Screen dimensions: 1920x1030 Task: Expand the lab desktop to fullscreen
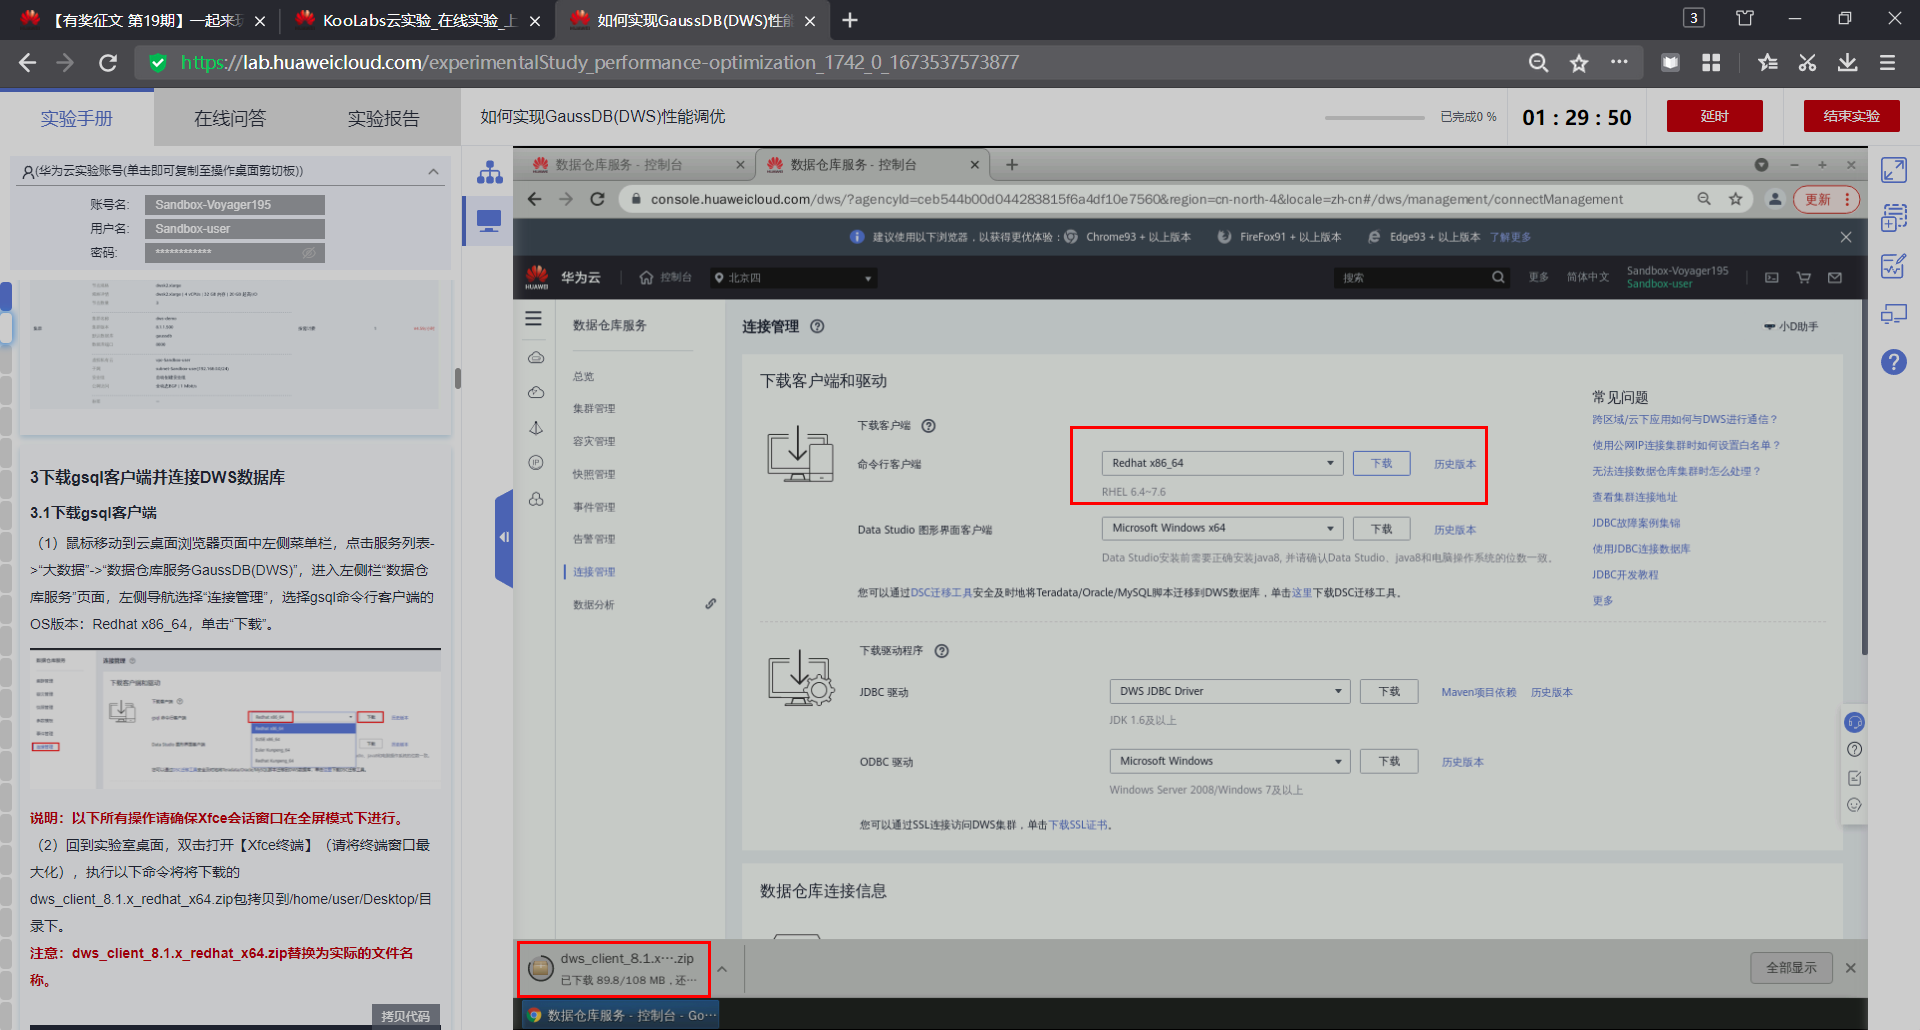click(x=1894, y=170)
